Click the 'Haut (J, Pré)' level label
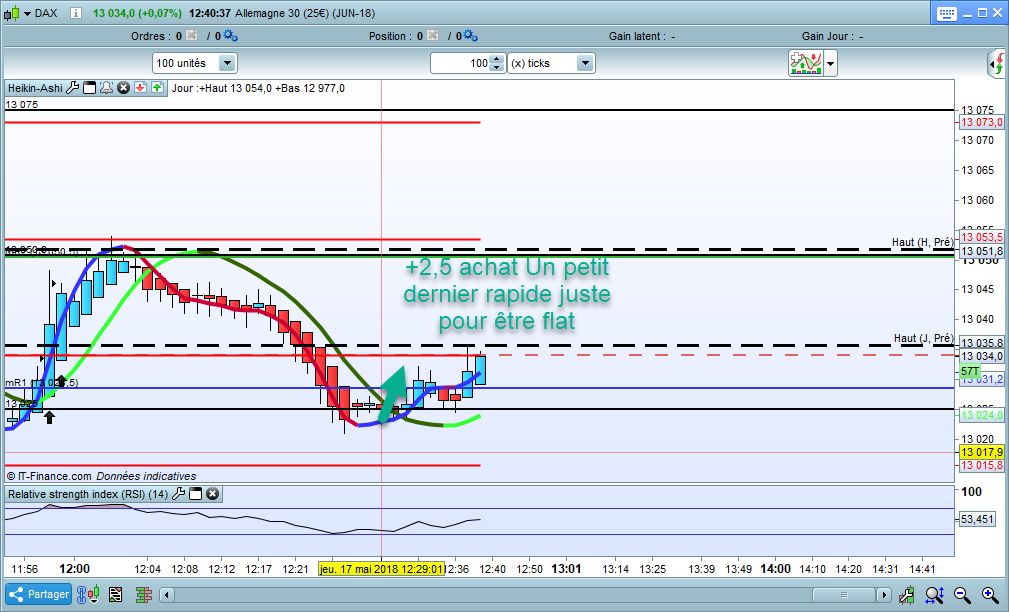1009x612 pixels. pos(923,338)
